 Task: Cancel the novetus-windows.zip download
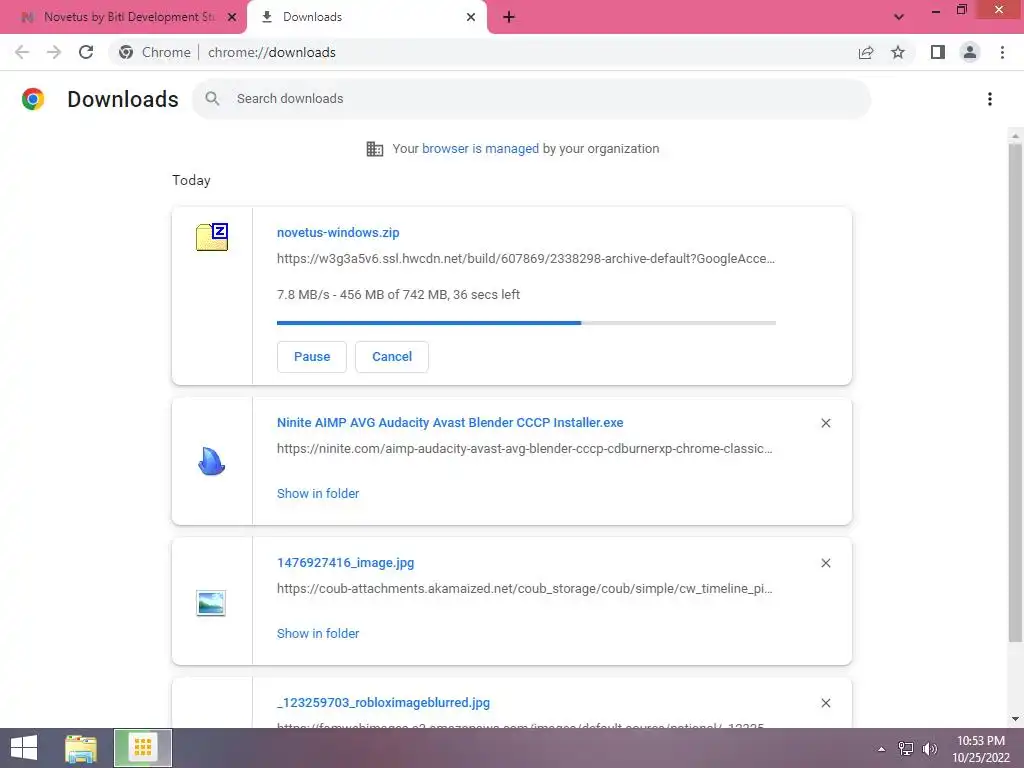(392, 357)
